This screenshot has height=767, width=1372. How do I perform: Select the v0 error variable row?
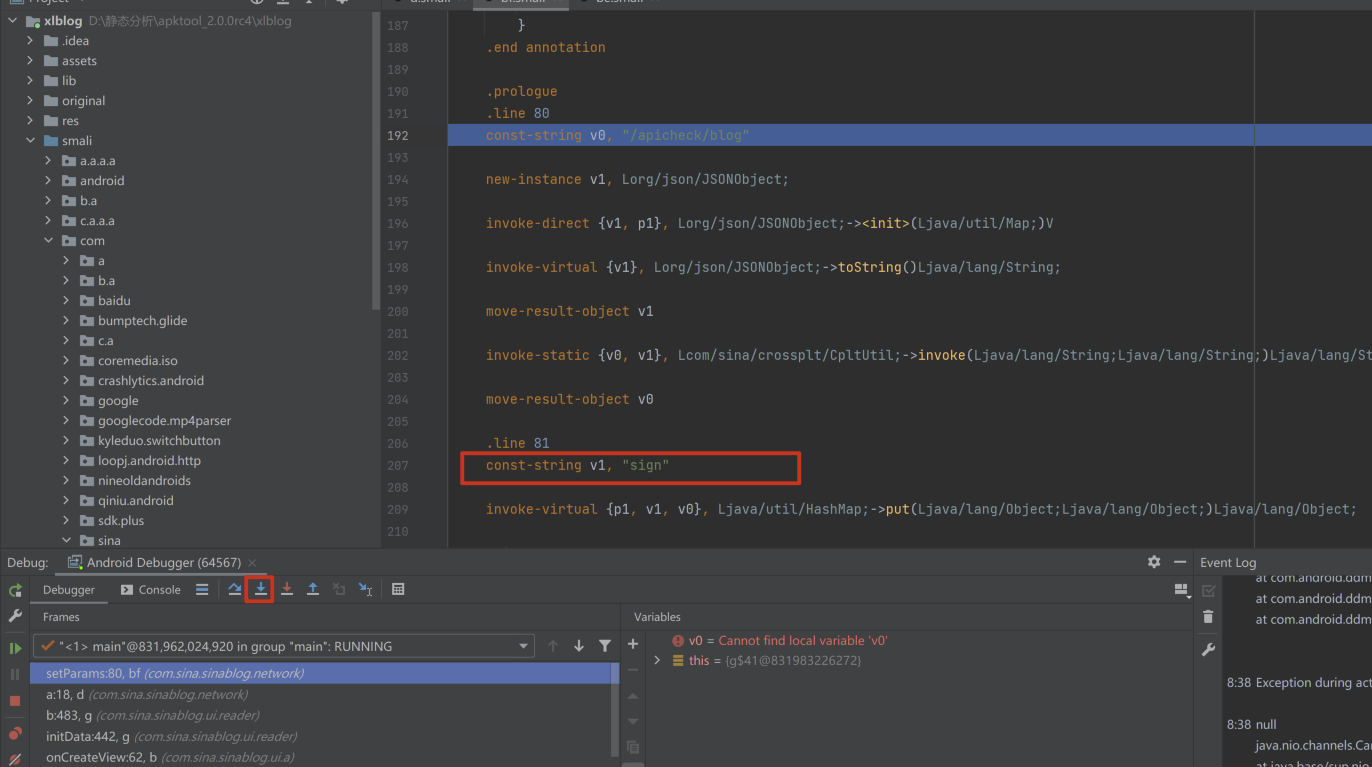pyautogui.click(x=780, y=640)
